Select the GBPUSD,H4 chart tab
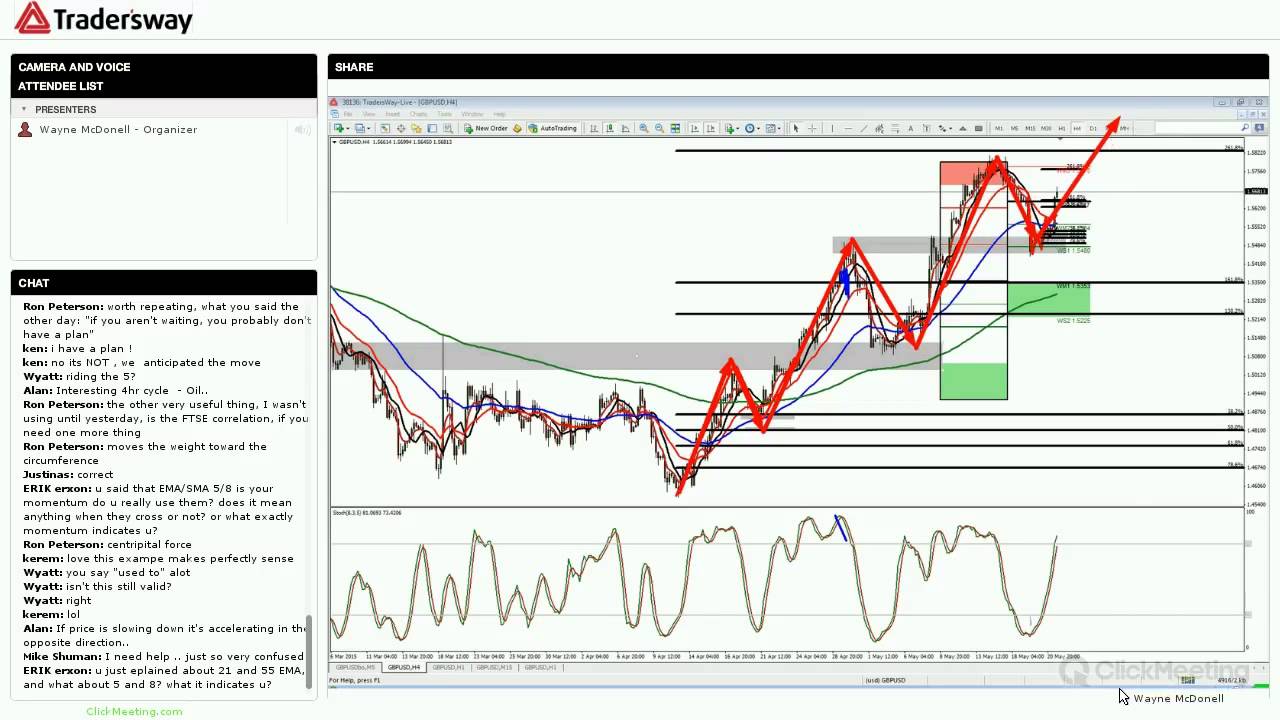The width and height of the screenshot is (1280, 720). [403, 667]
